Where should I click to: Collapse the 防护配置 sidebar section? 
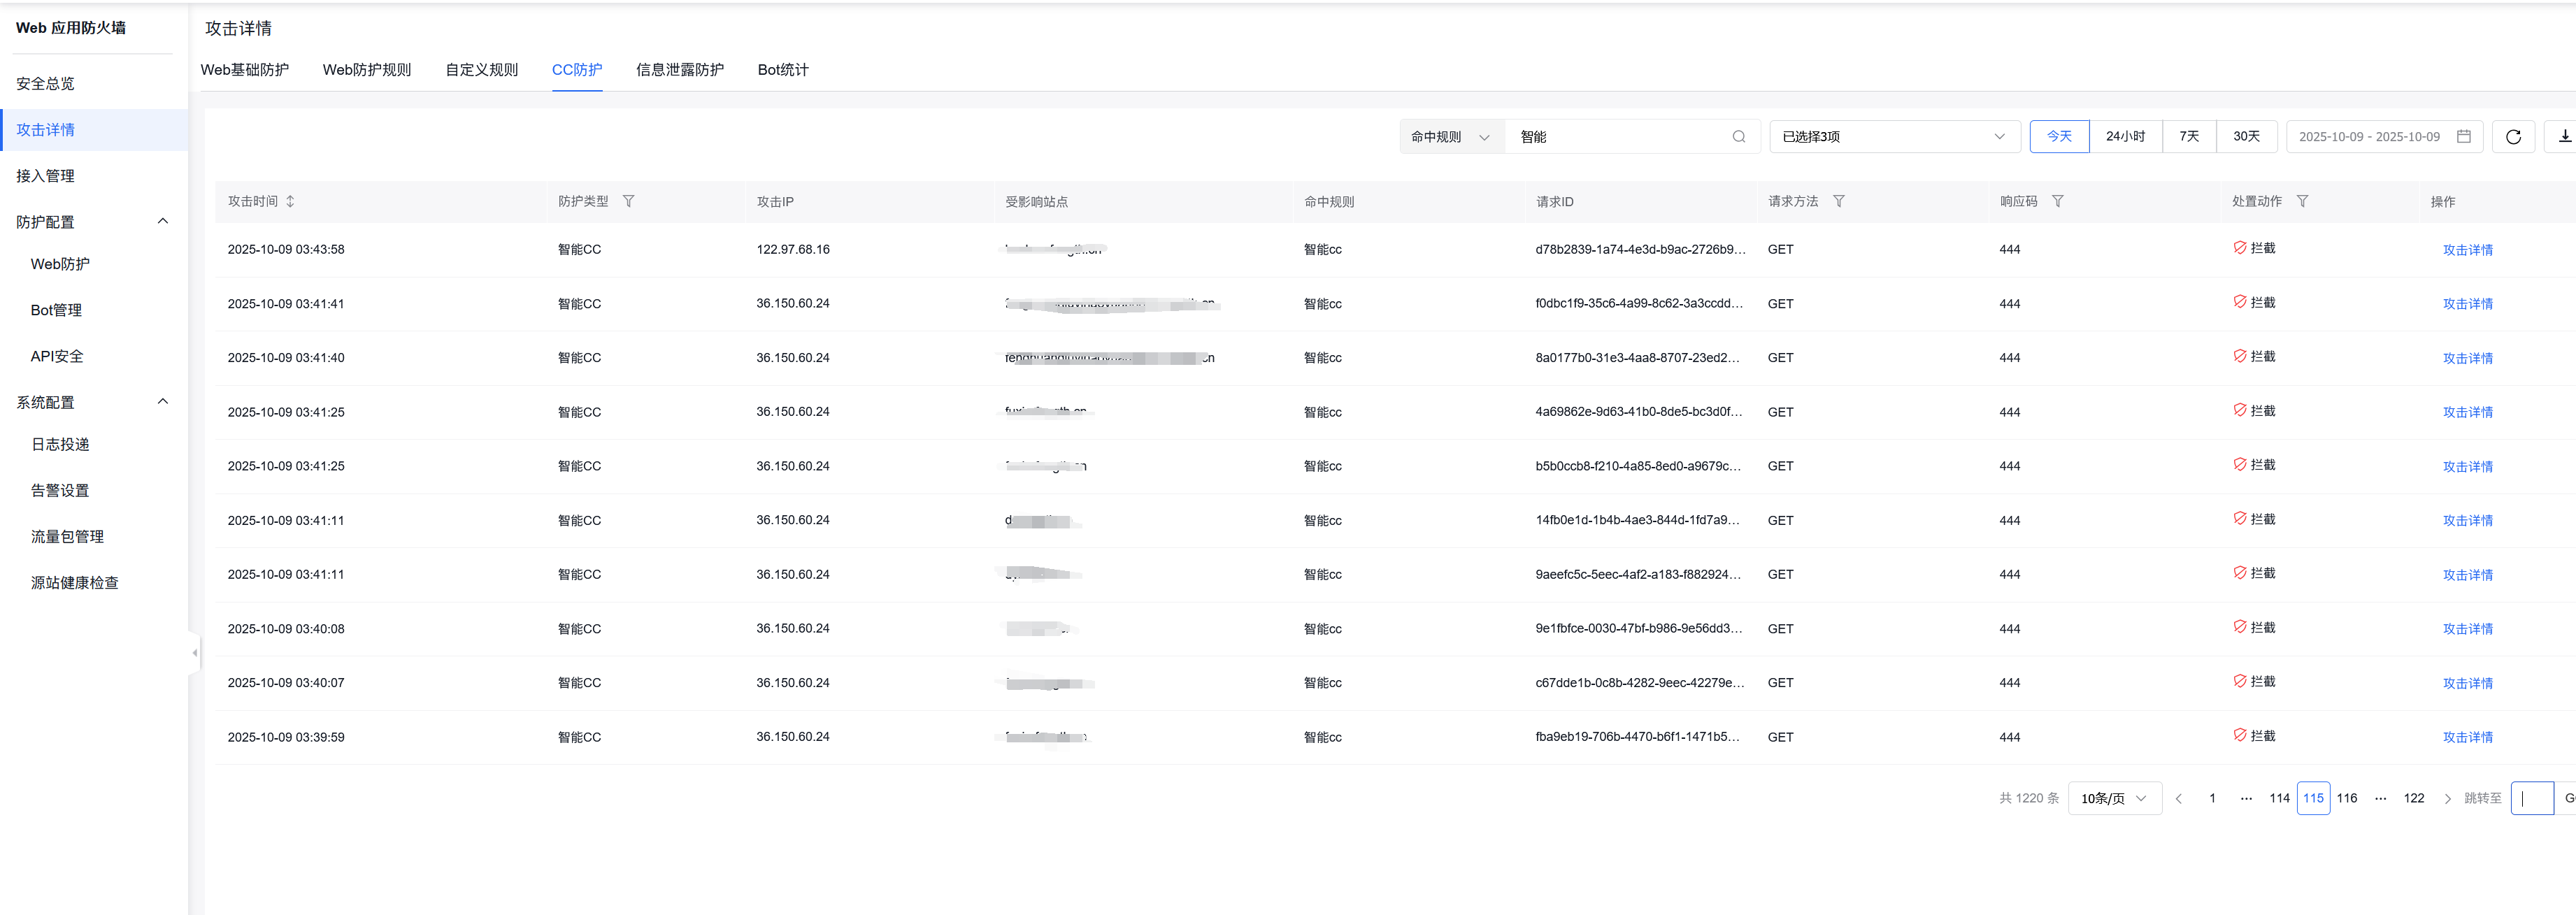163,221
